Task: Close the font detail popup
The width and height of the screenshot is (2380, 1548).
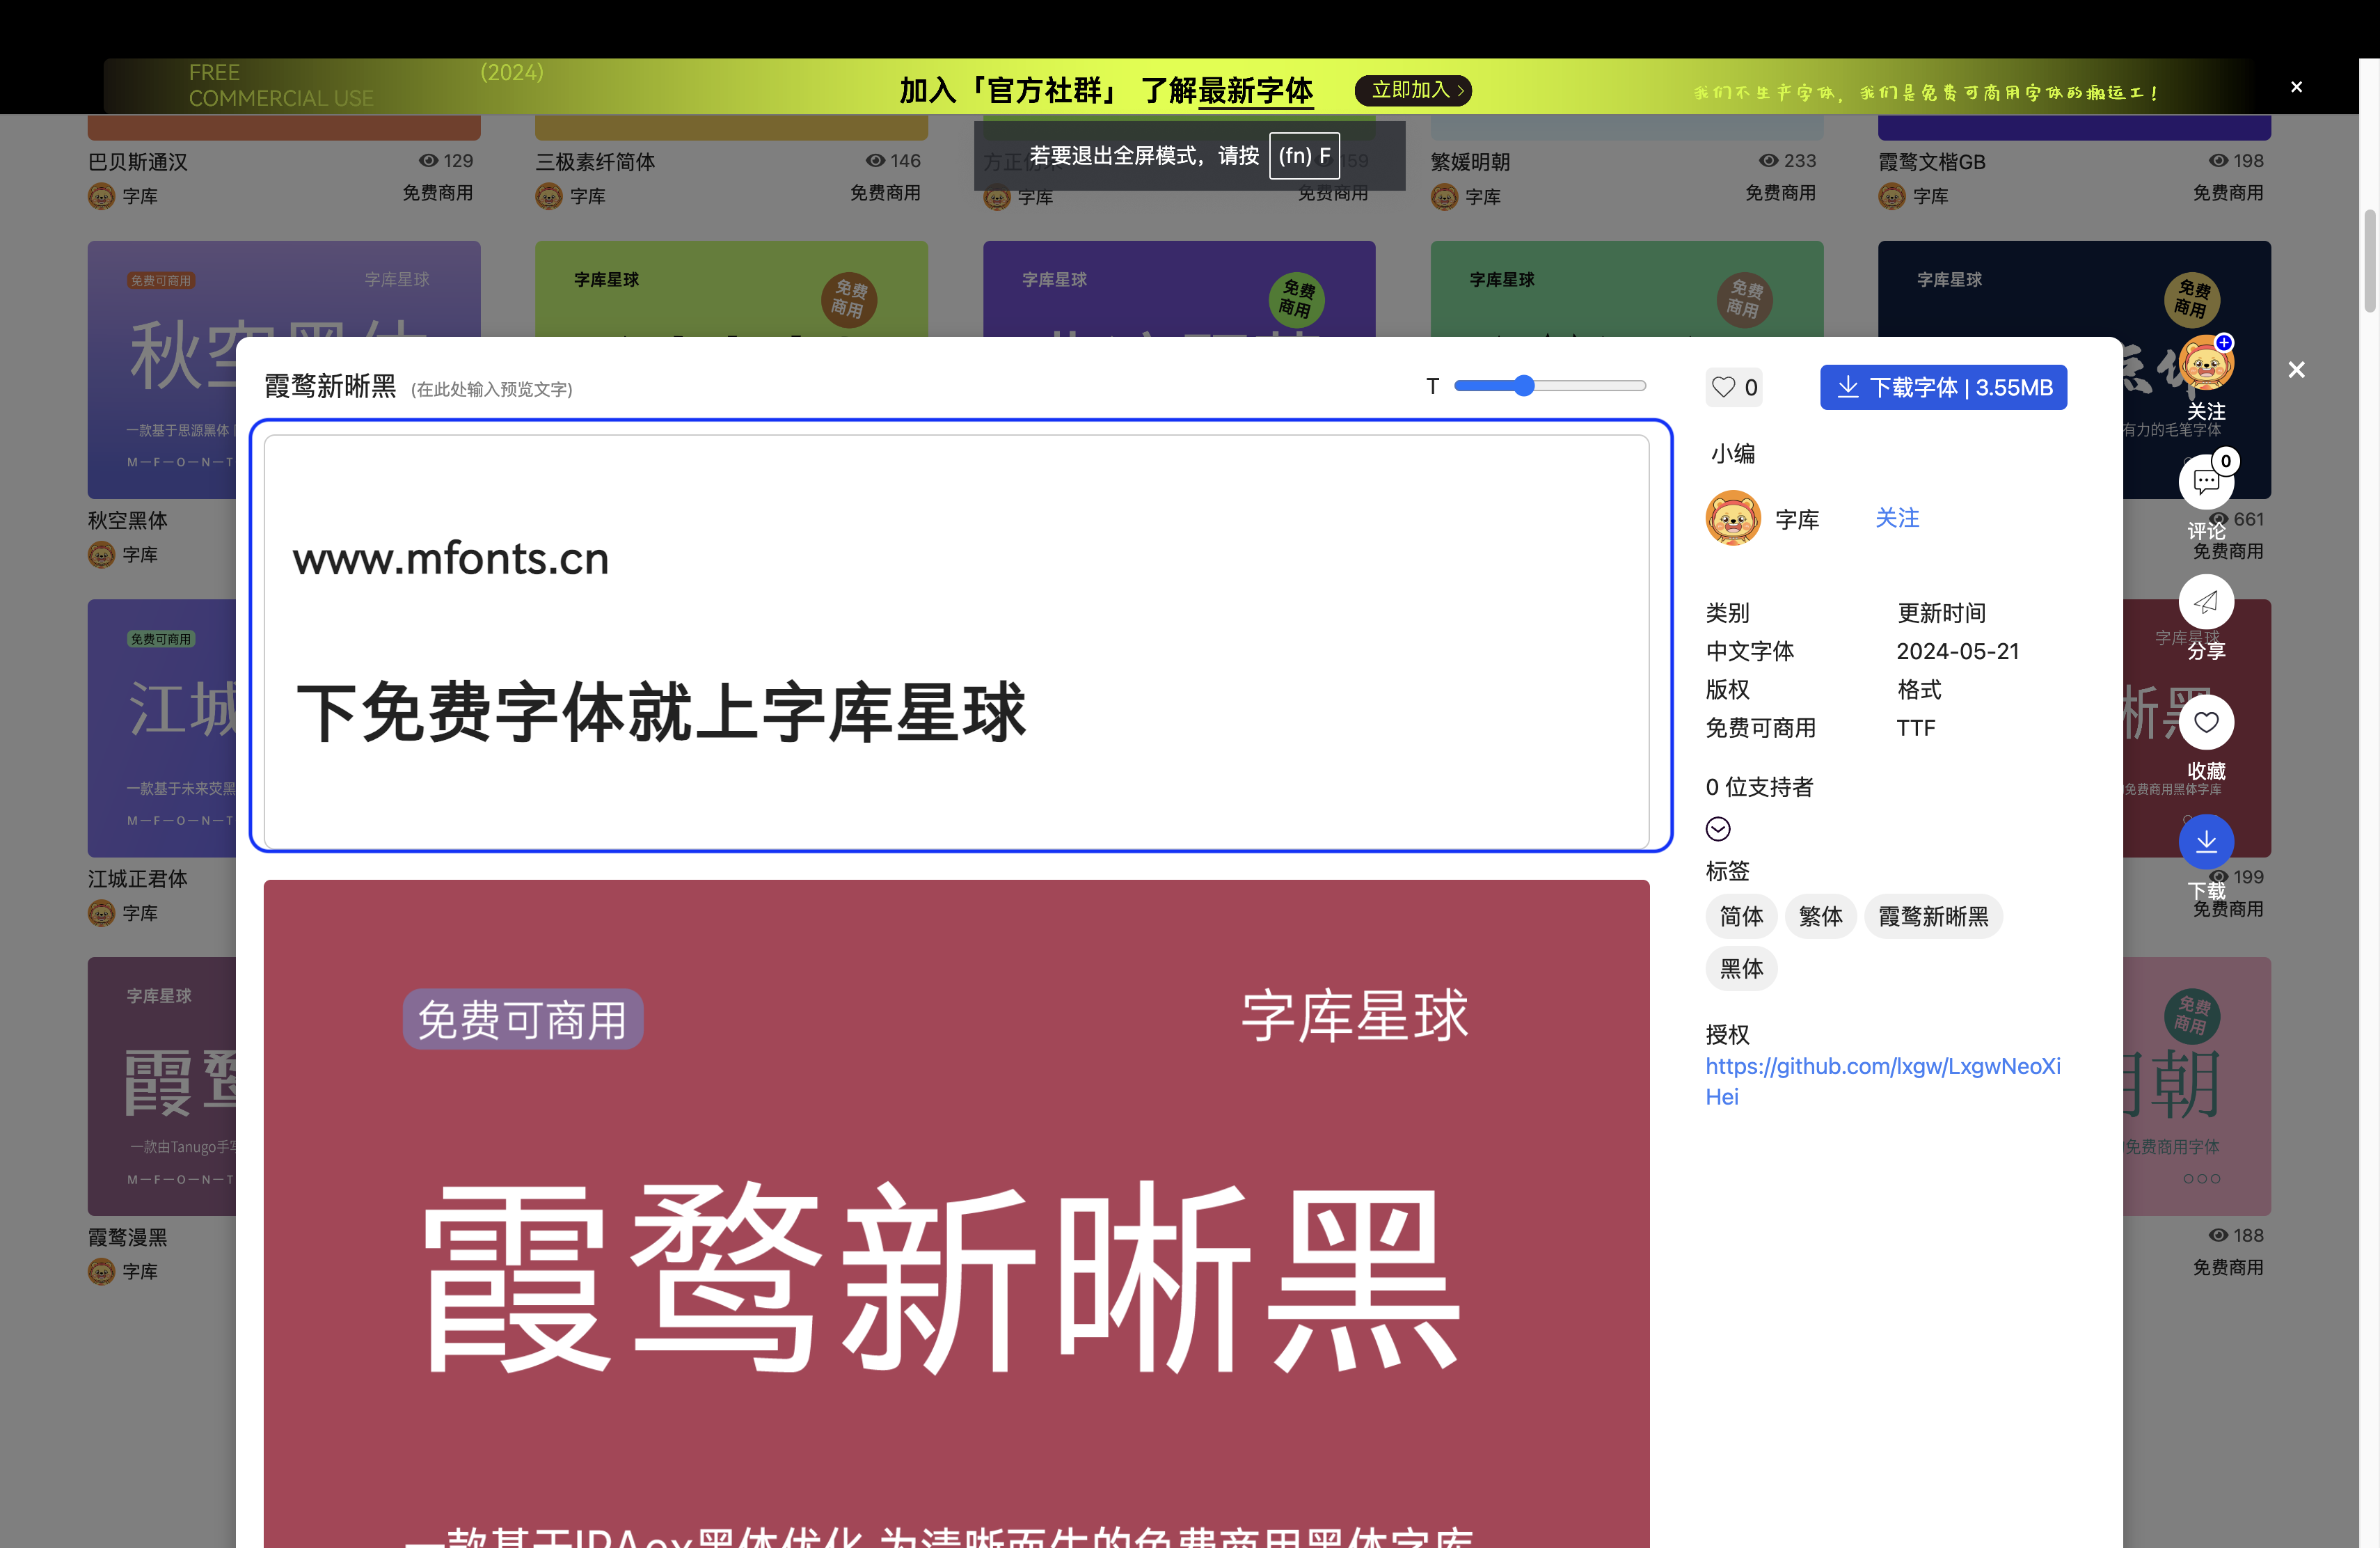Action: coord(2296,370)
